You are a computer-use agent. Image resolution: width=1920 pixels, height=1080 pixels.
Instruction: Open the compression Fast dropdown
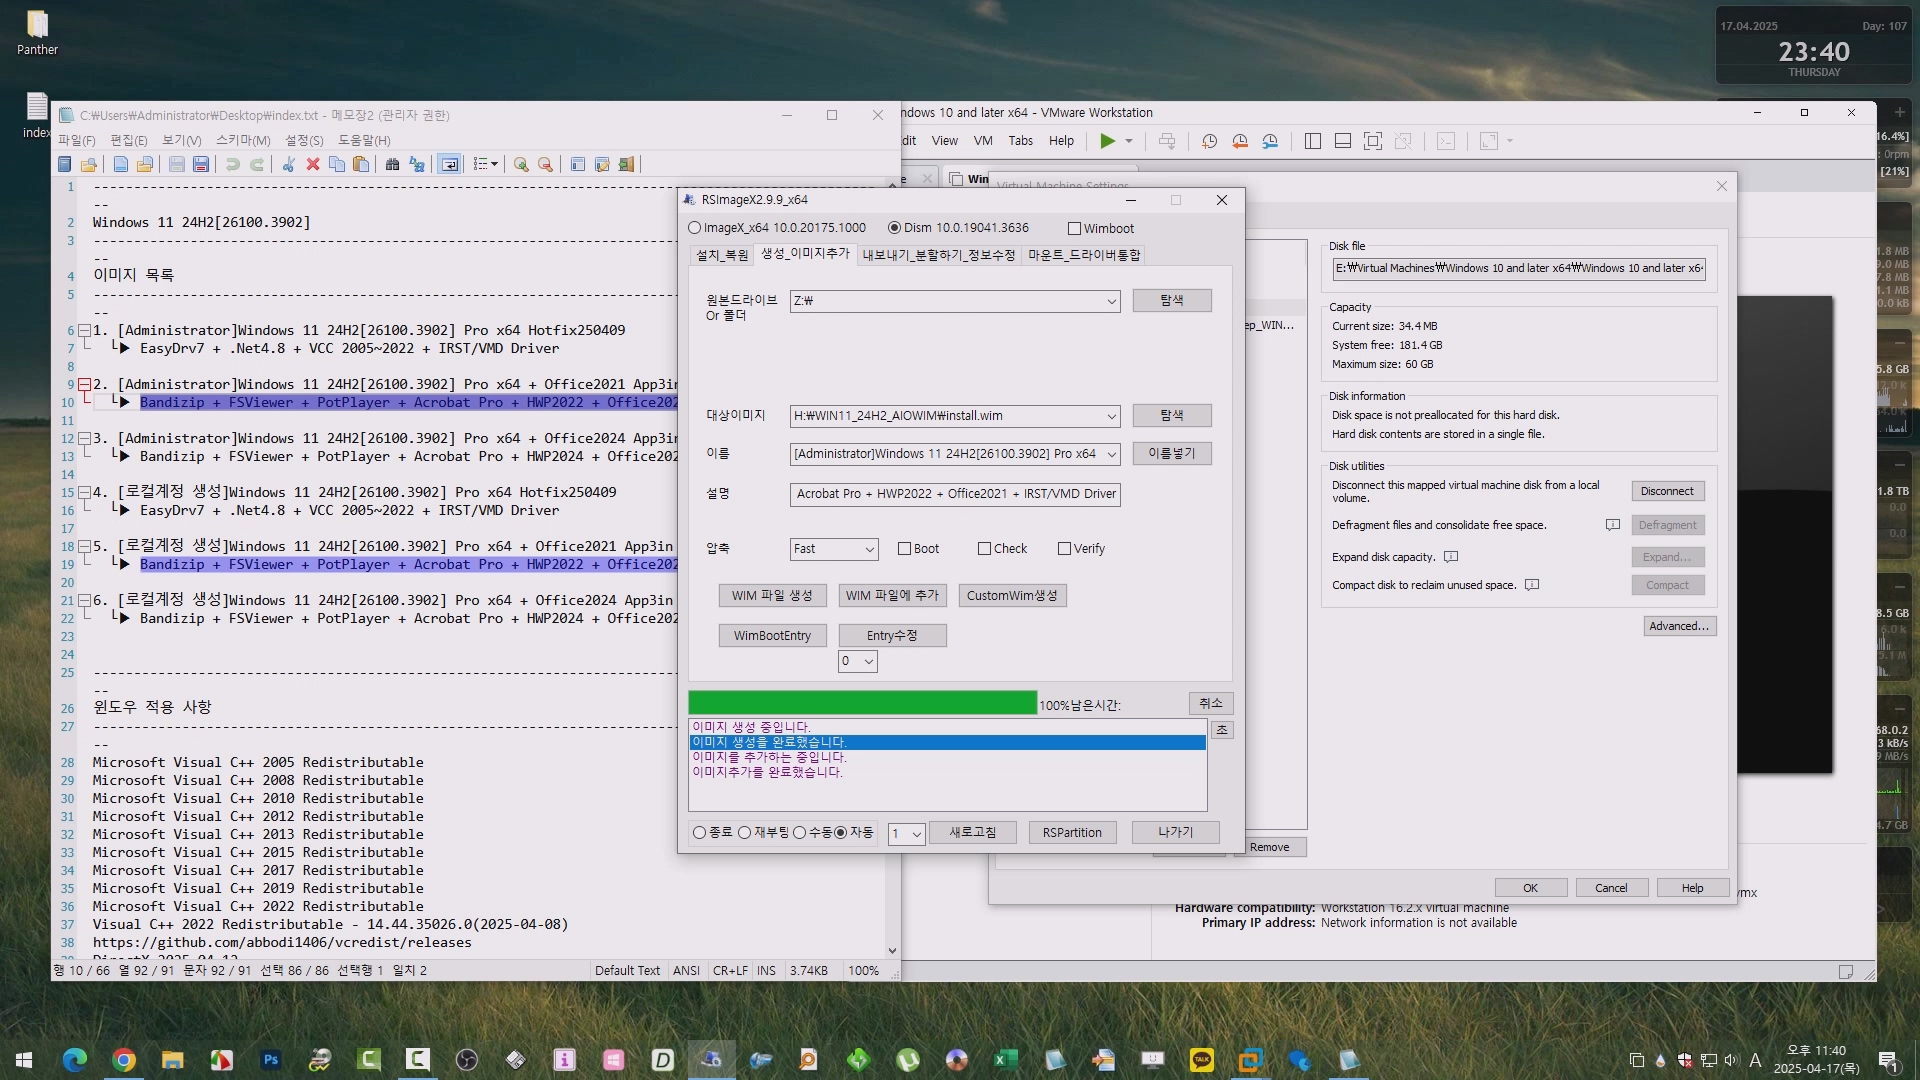point(868,549)
